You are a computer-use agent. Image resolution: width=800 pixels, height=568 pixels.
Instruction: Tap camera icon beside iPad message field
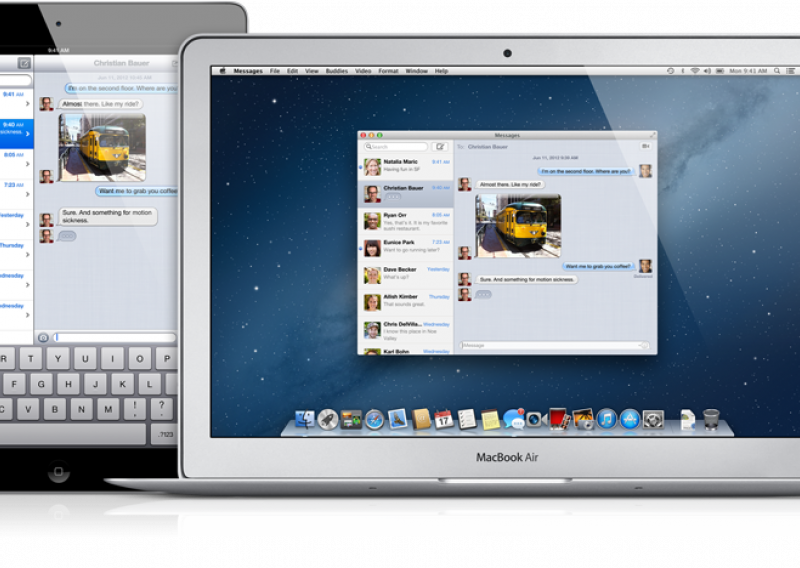pyautogui.click(x=43, y=337)
